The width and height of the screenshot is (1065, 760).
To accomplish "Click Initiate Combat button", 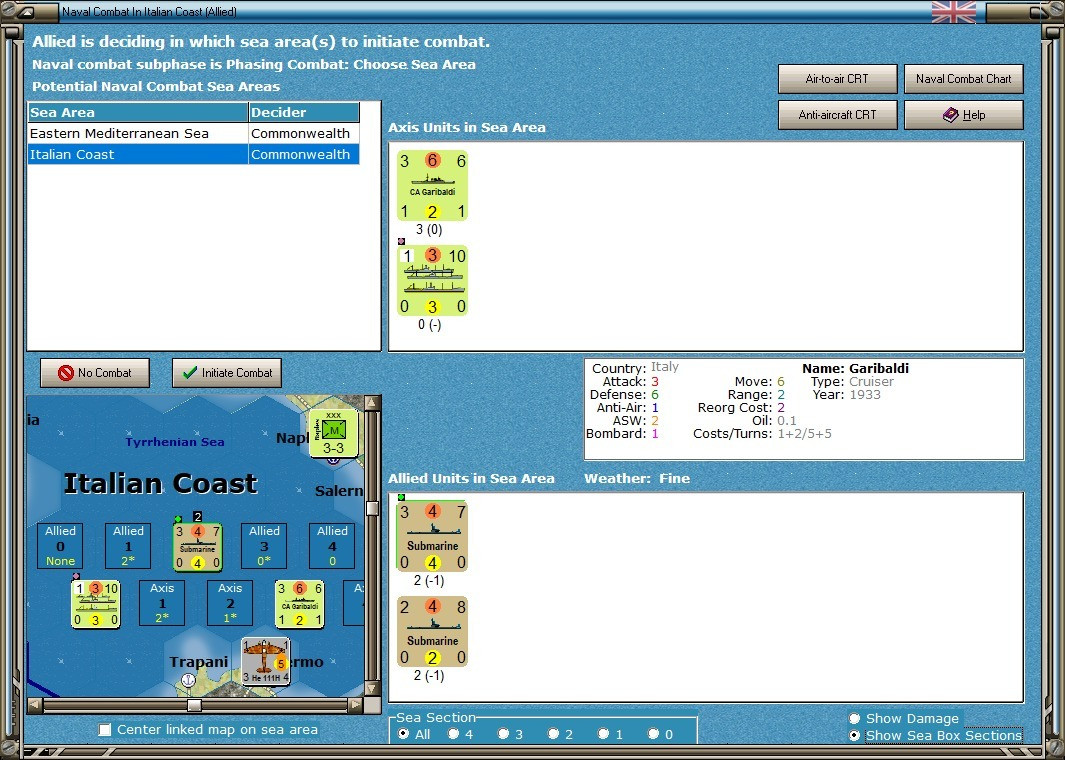I will click(x=227, y=373).
